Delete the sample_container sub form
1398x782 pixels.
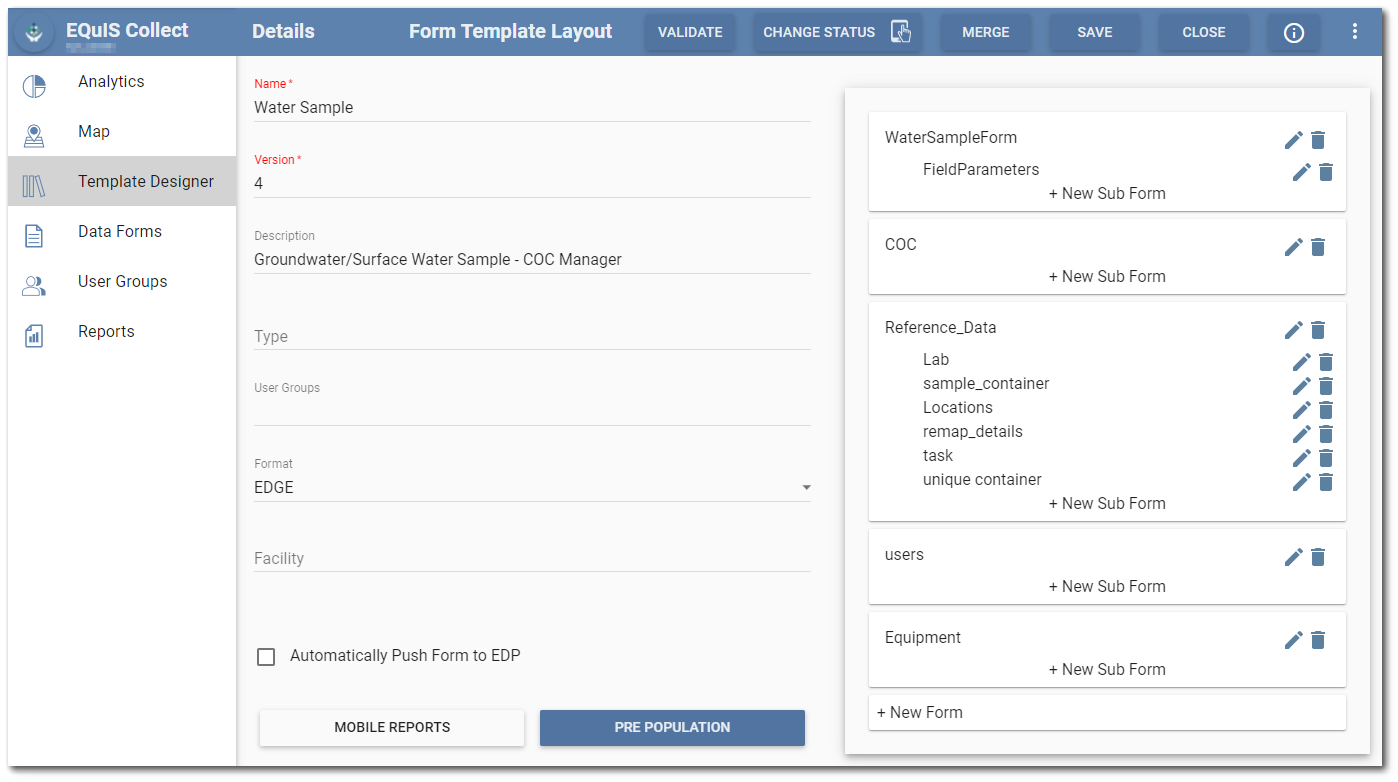pyautogui.click(x=1326, y=386)
